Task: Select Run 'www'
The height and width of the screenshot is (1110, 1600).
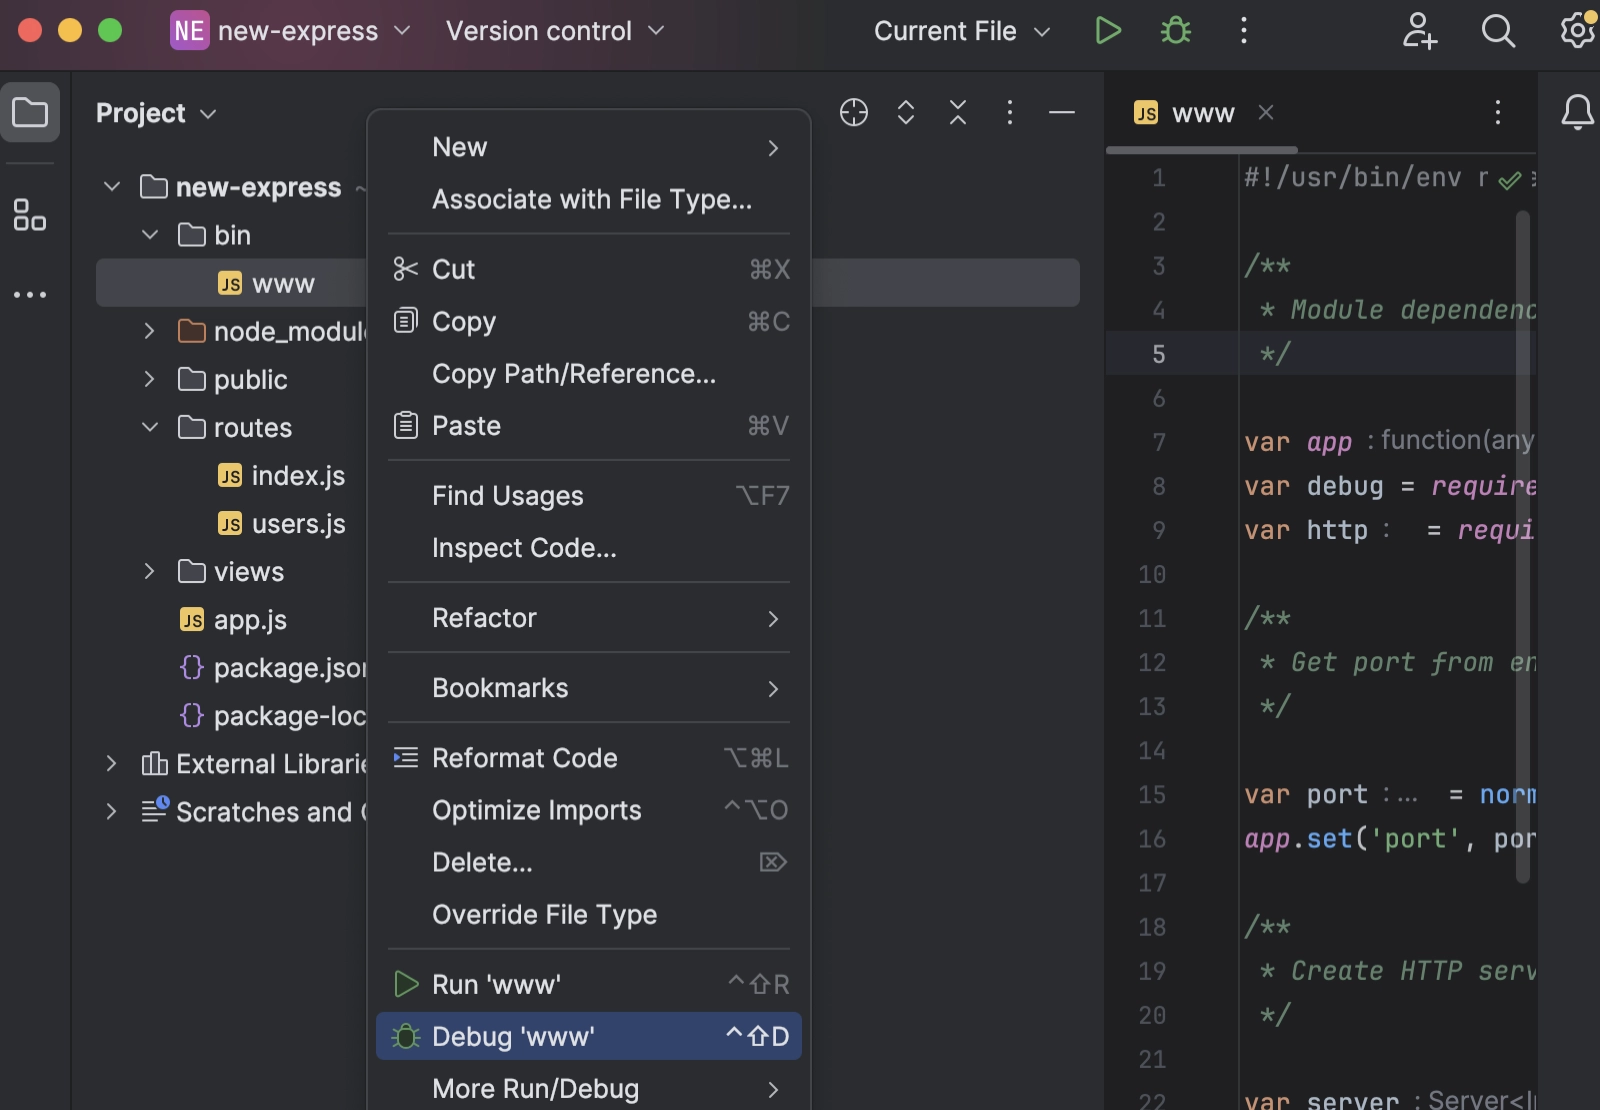Action: tap(589, 984)
